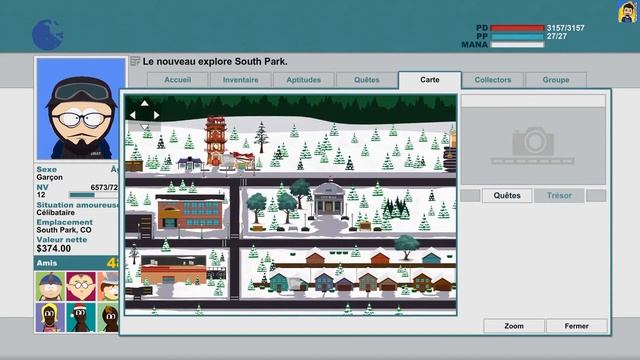The width and height of the screenshot is (640, 360).
Task: Pan the map right with the arrow
Action: (157, 116)
